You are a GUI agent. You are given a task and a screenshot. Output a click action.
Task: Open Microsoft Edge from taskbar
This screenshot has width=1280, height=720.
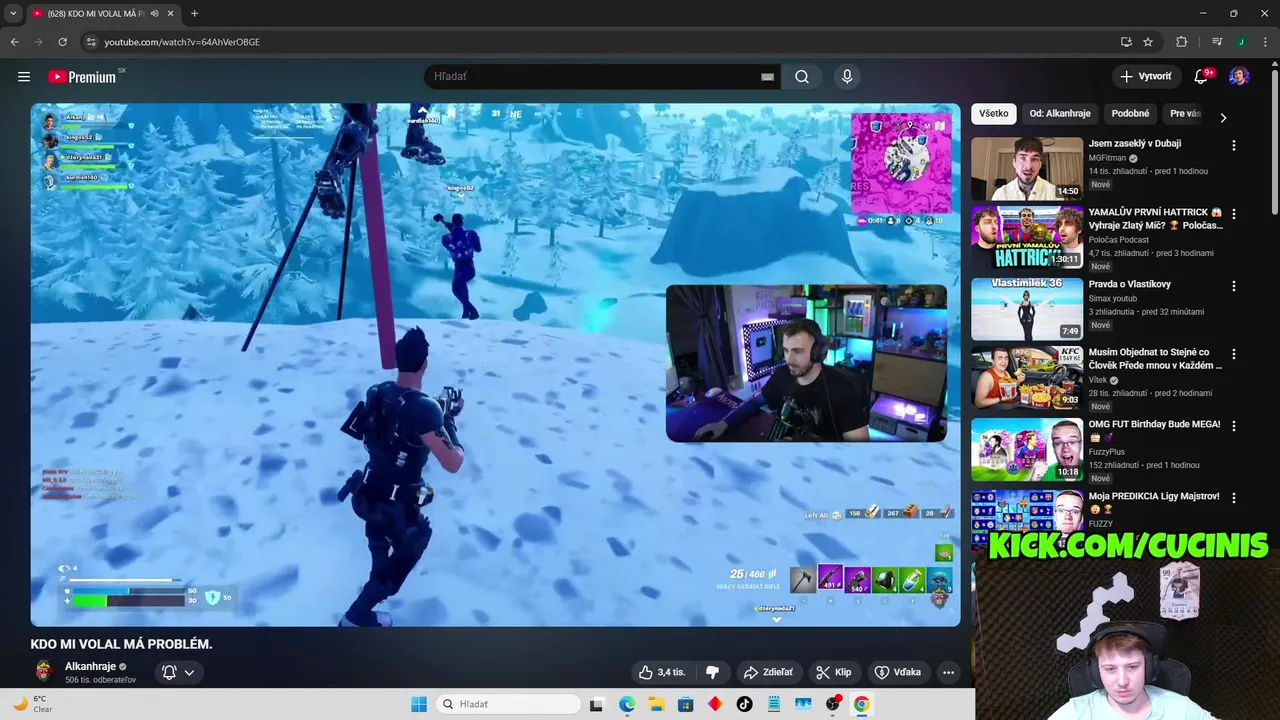coord(626,704)
